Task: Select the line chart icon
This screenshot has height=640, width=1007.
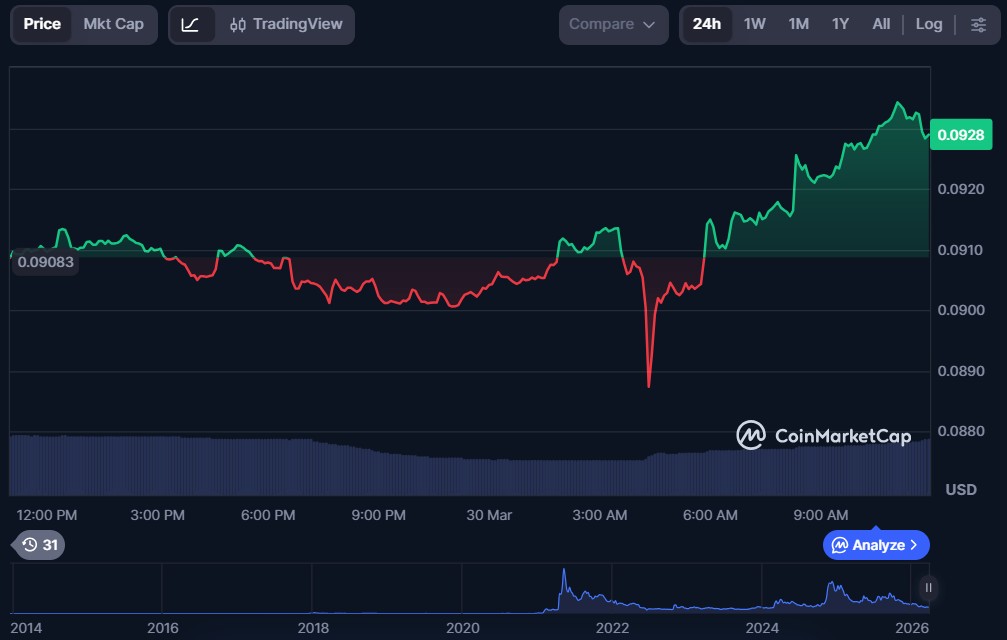Action: [x=191, y=24]
